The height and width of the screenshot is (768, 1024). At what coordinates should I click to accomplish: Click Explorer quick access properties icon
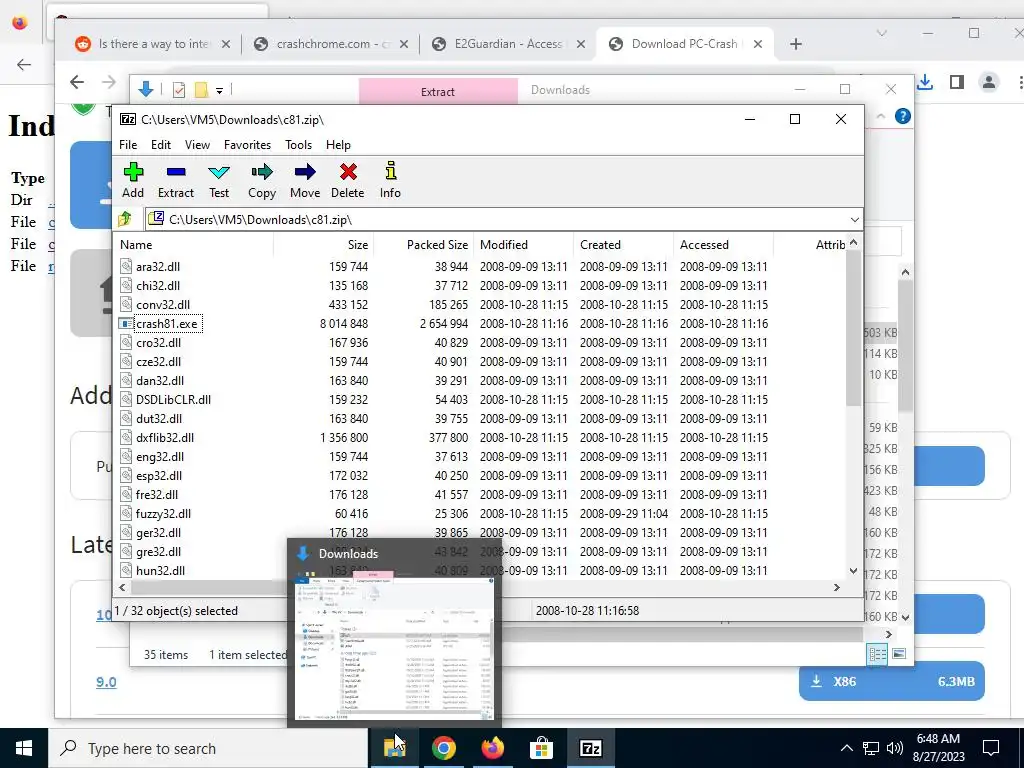pos(179,90)
